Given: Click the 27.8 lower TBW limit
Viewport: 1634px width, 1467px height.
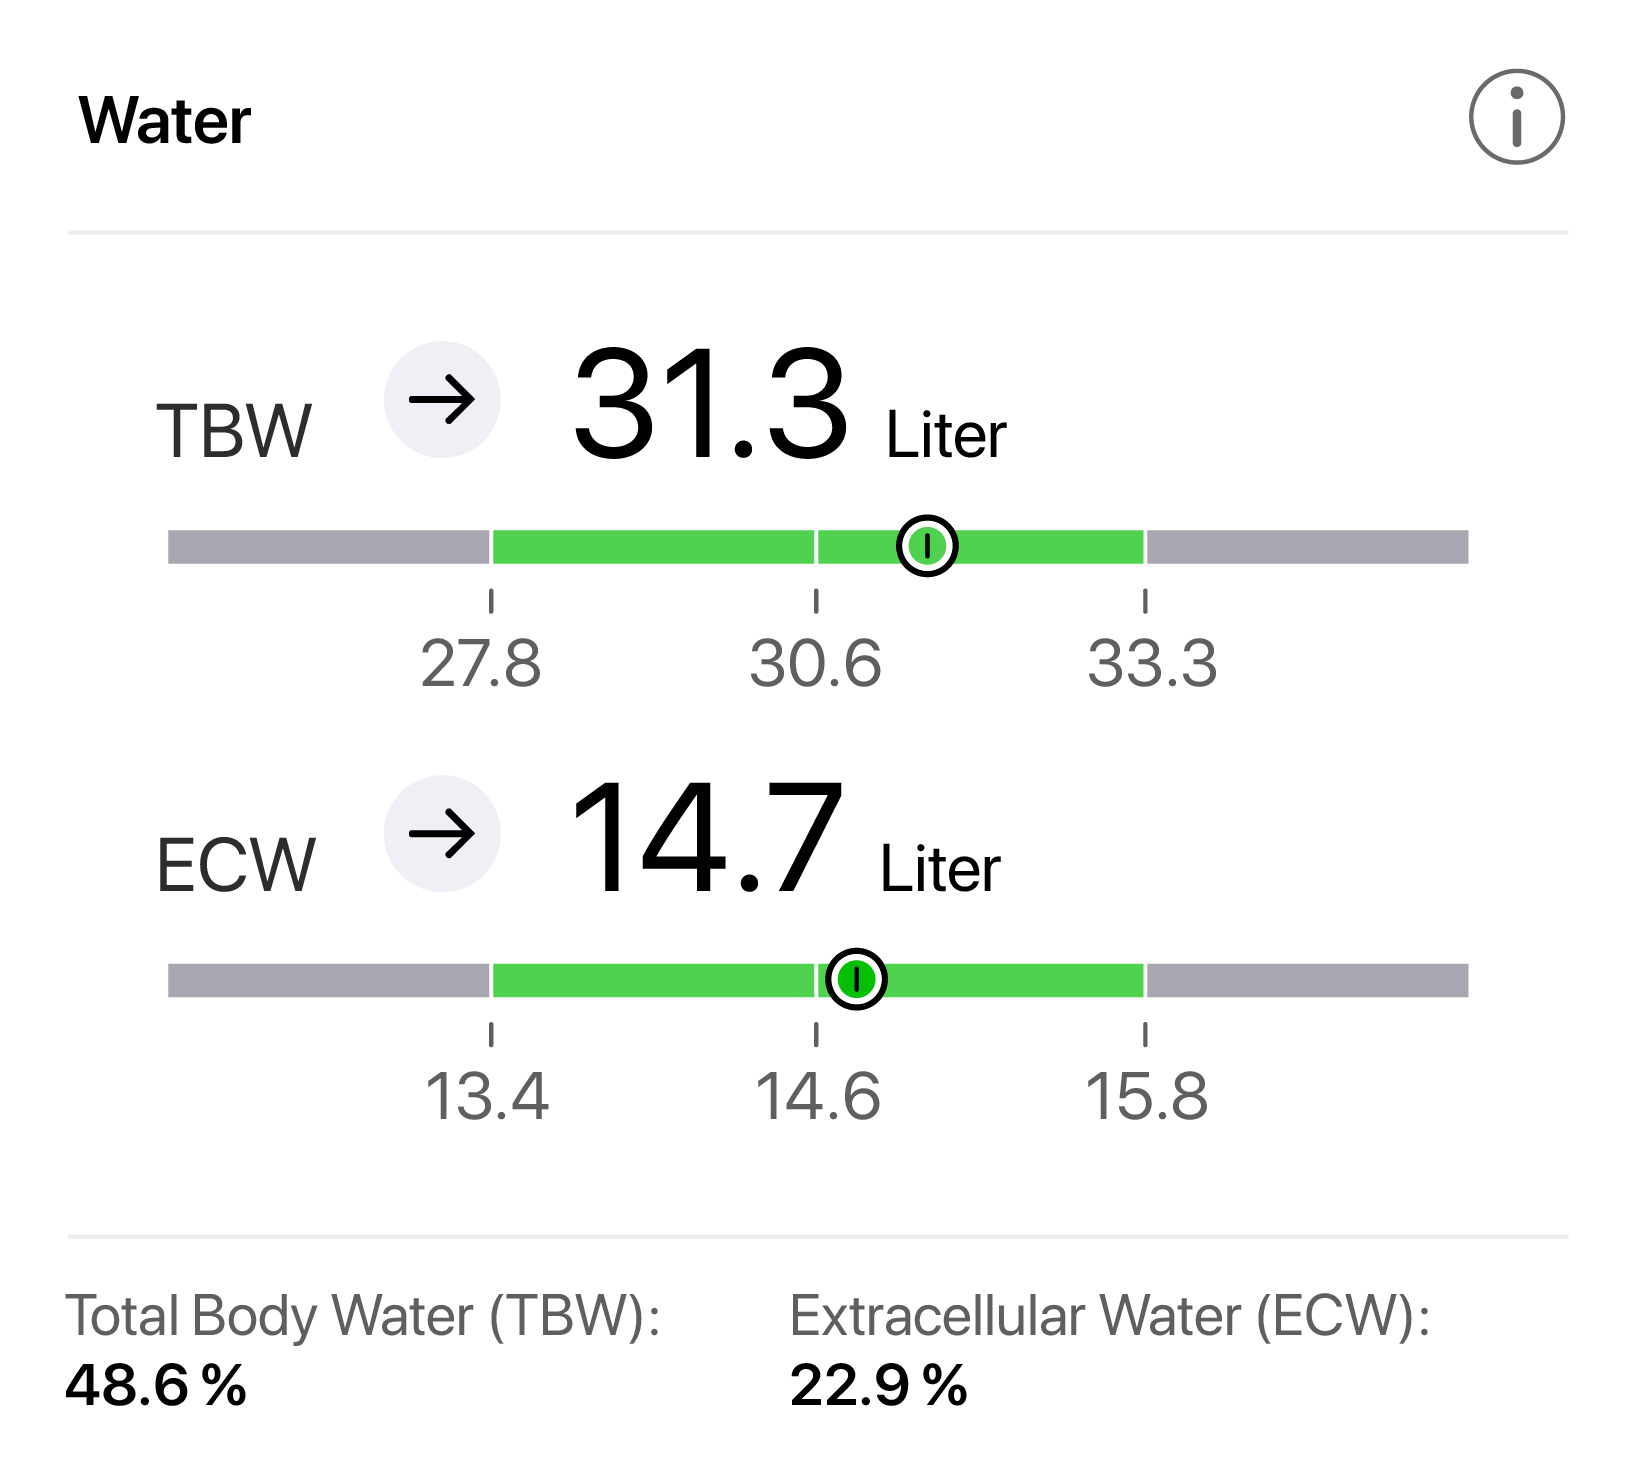Looking at the screenshot, I should pyautogui.click(x=481, y=663).
